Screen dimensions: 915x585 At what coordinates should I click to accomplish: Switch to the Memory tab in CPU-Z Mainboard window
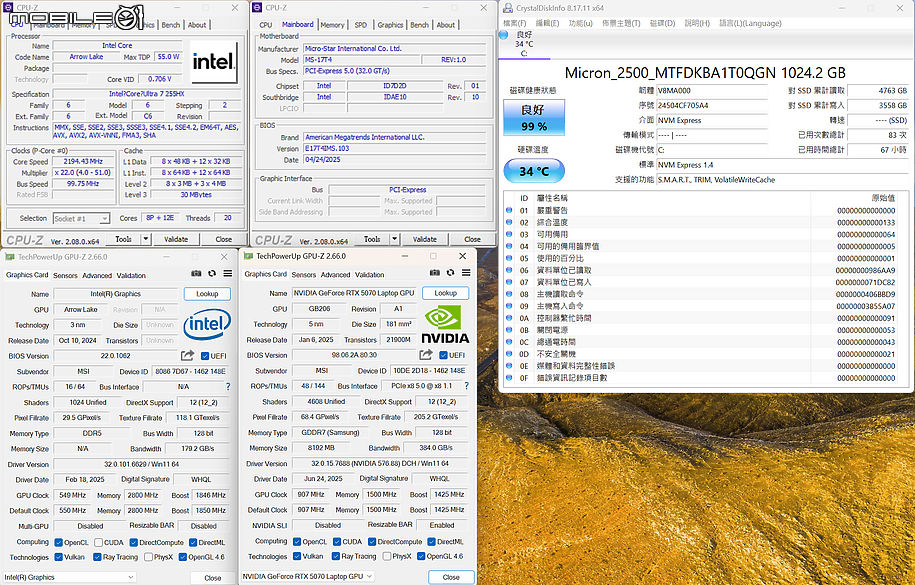pyautogui.click(x=332, y=25)
